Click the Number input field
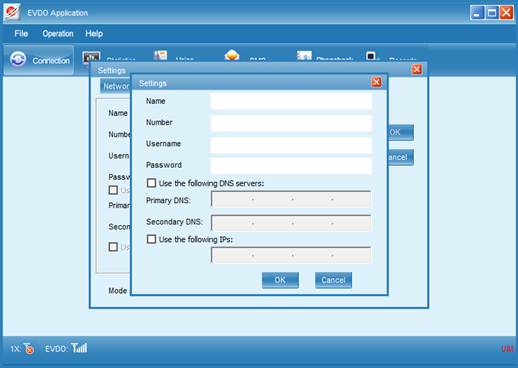Image resolution: width=518 pixels, height=368 pixels. 291,123
